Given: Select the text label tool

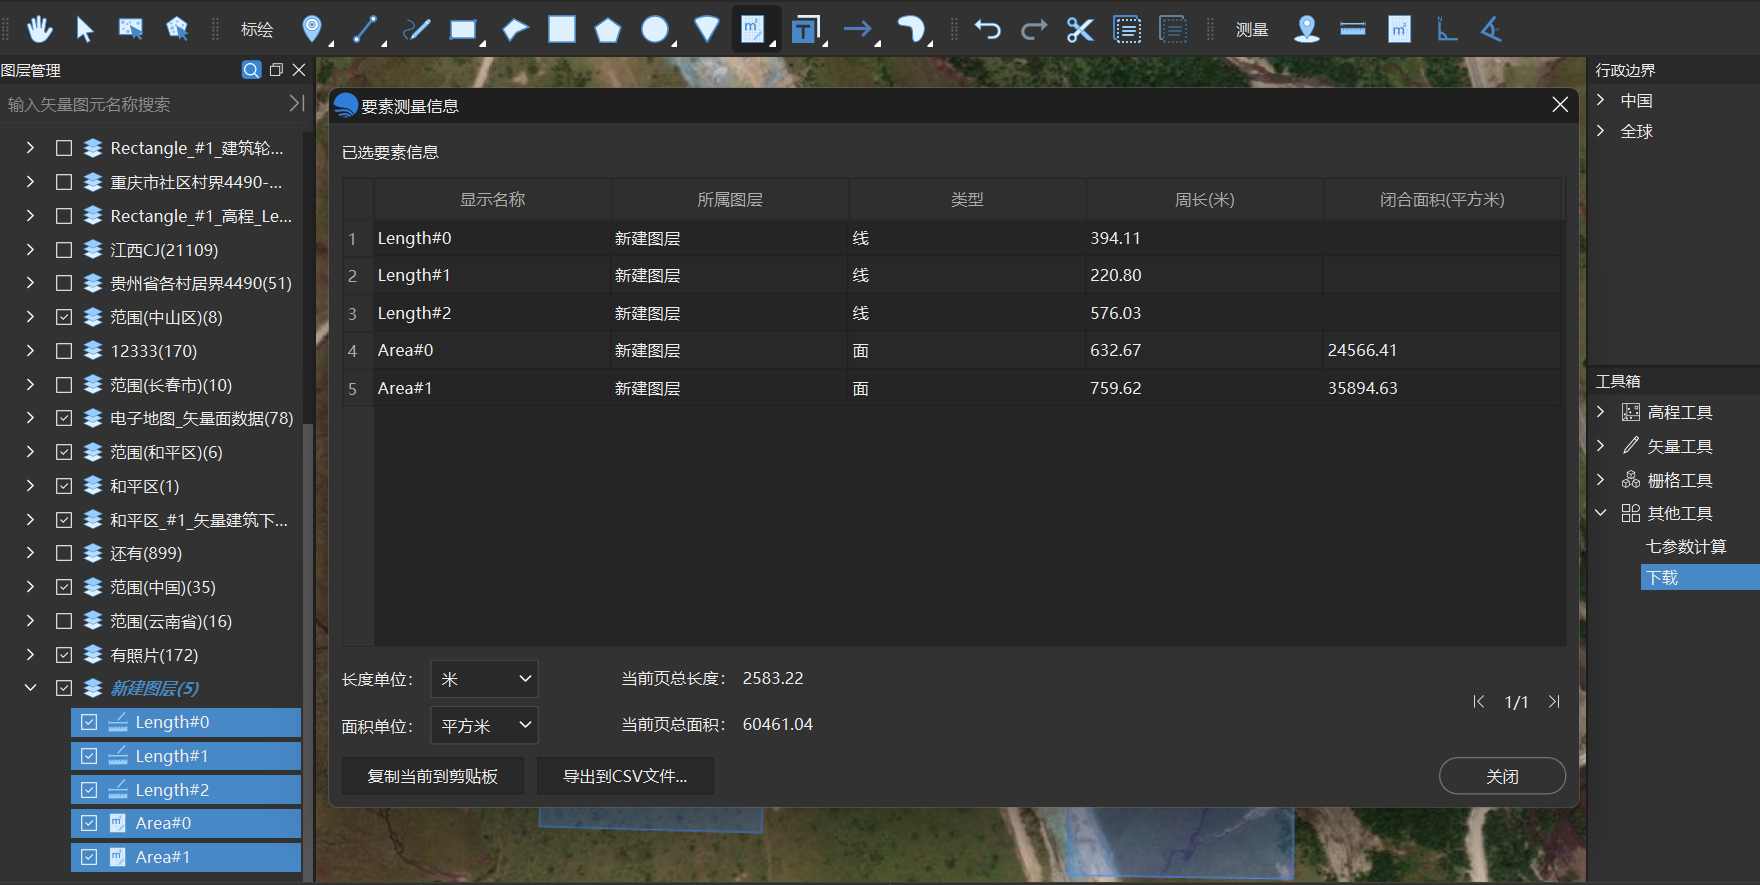Looking at the screenshot, I should (x=805, y=29).
